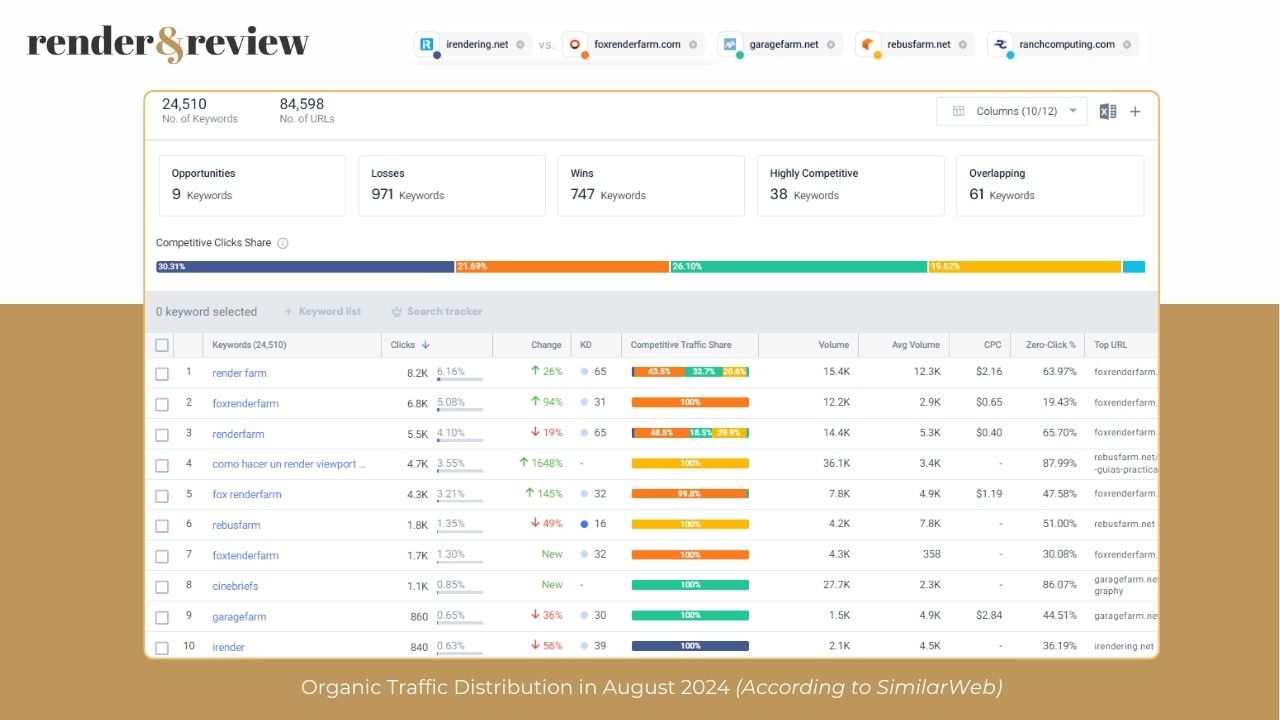The image size is (1280, 720).
Task: Open the render farm keyword link
Action: pos(239,373)
